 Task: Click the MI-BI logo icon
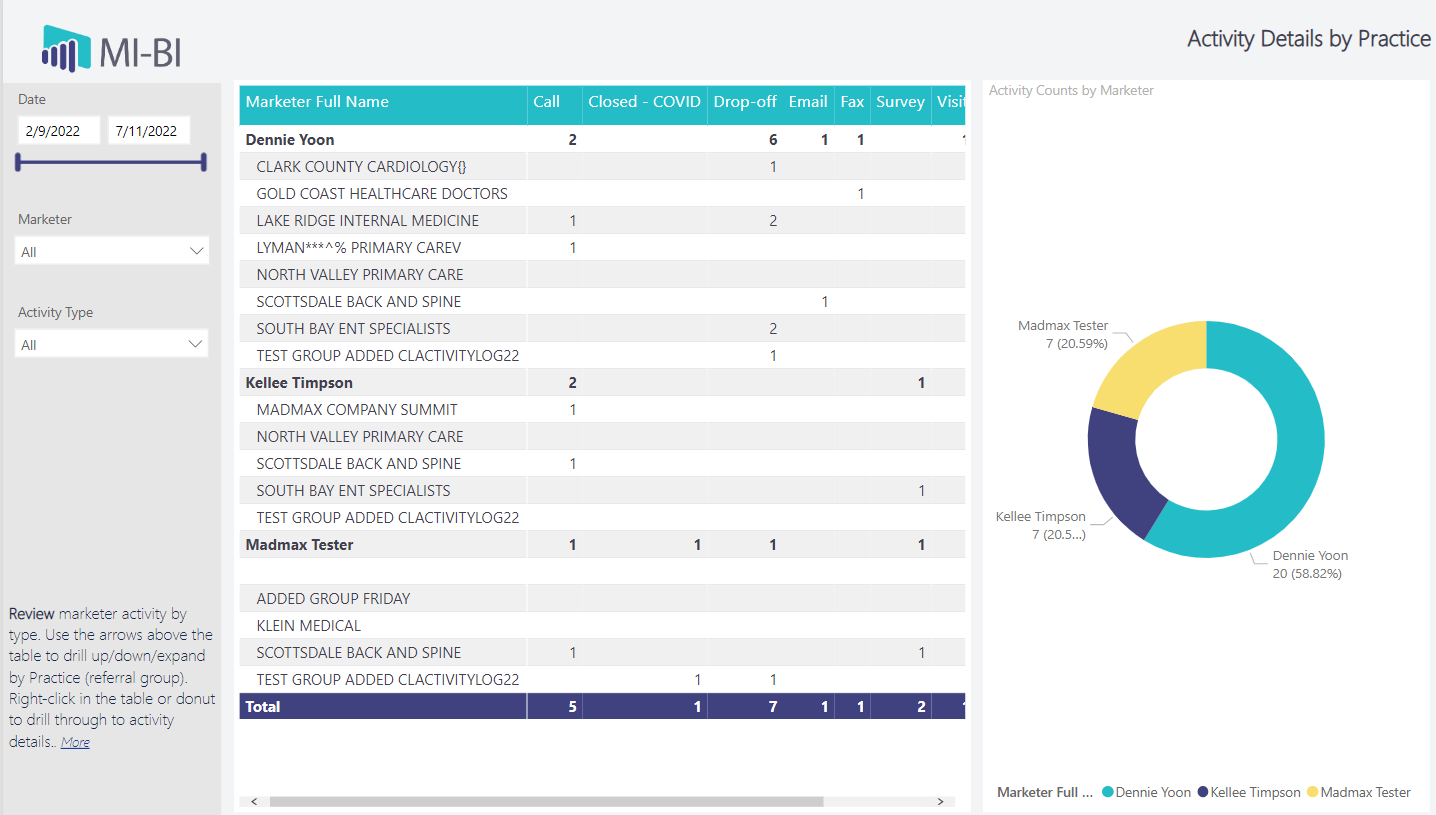coord(66,49)
